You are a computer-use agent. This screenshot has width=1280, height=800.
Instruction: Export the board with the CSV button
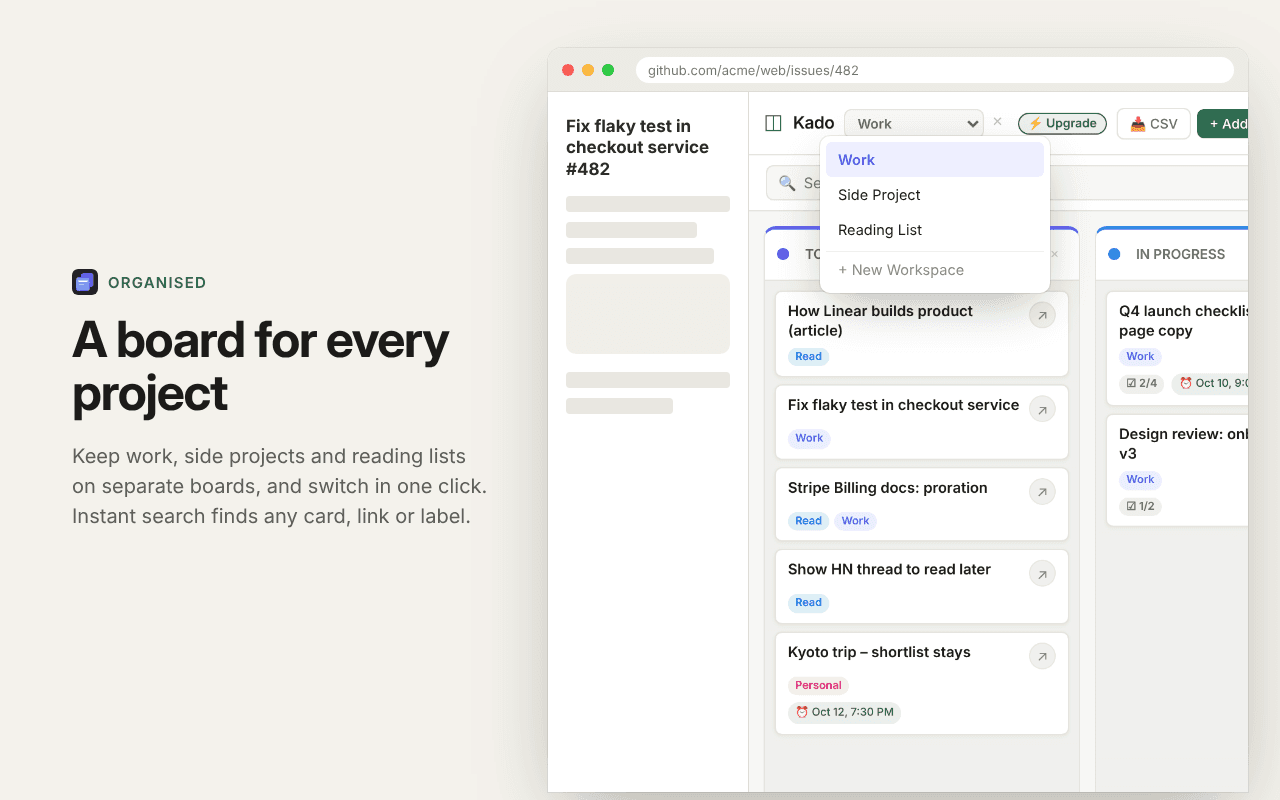tap(1154, 124)
